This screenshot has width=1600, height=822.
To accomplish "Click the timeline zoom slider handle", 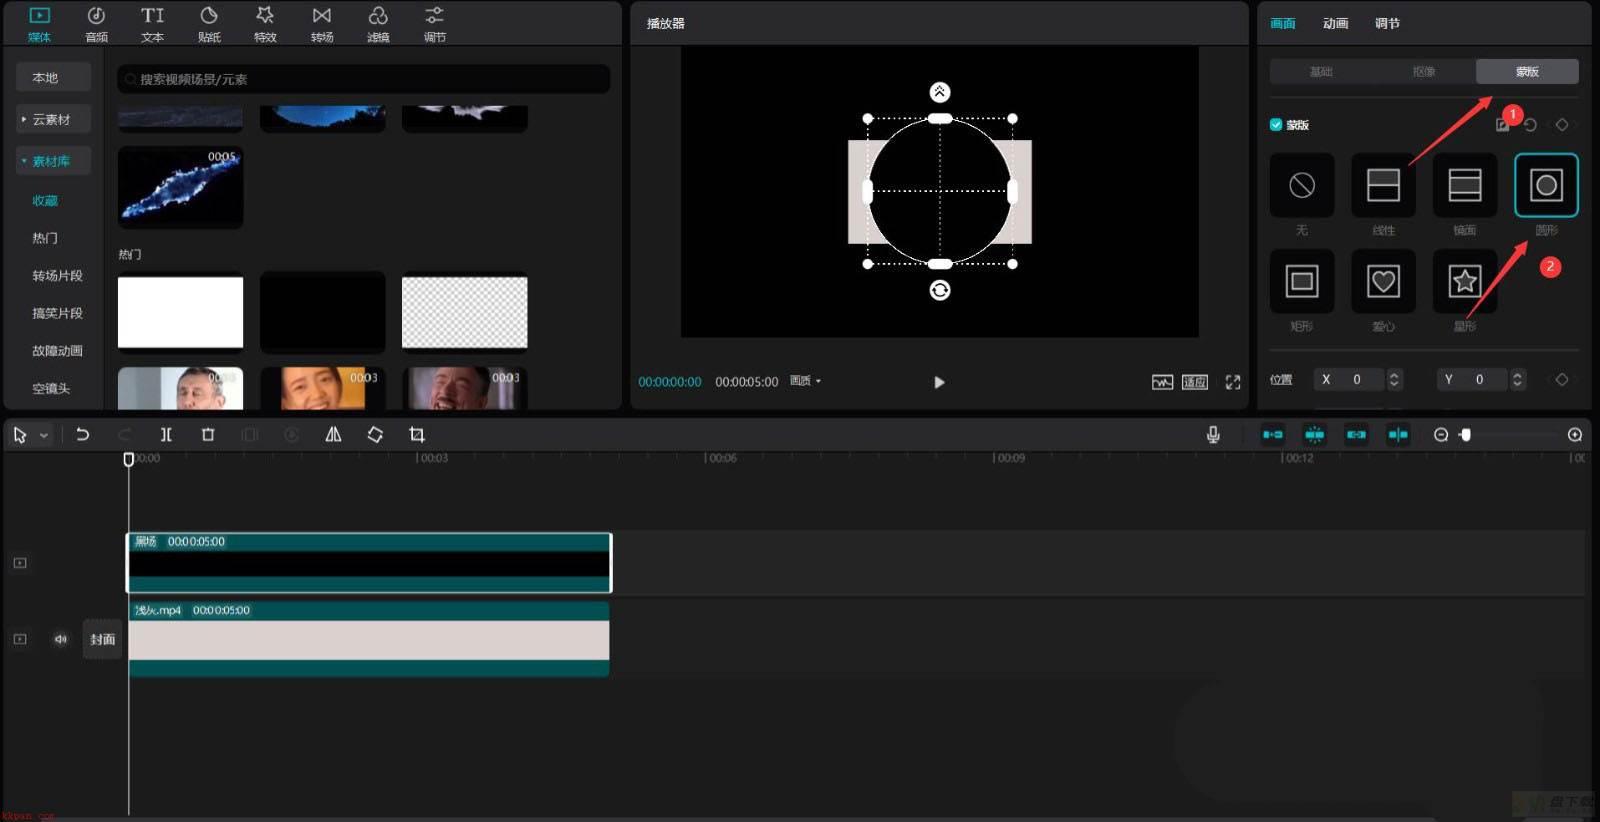I will [x=1466, y=435].
